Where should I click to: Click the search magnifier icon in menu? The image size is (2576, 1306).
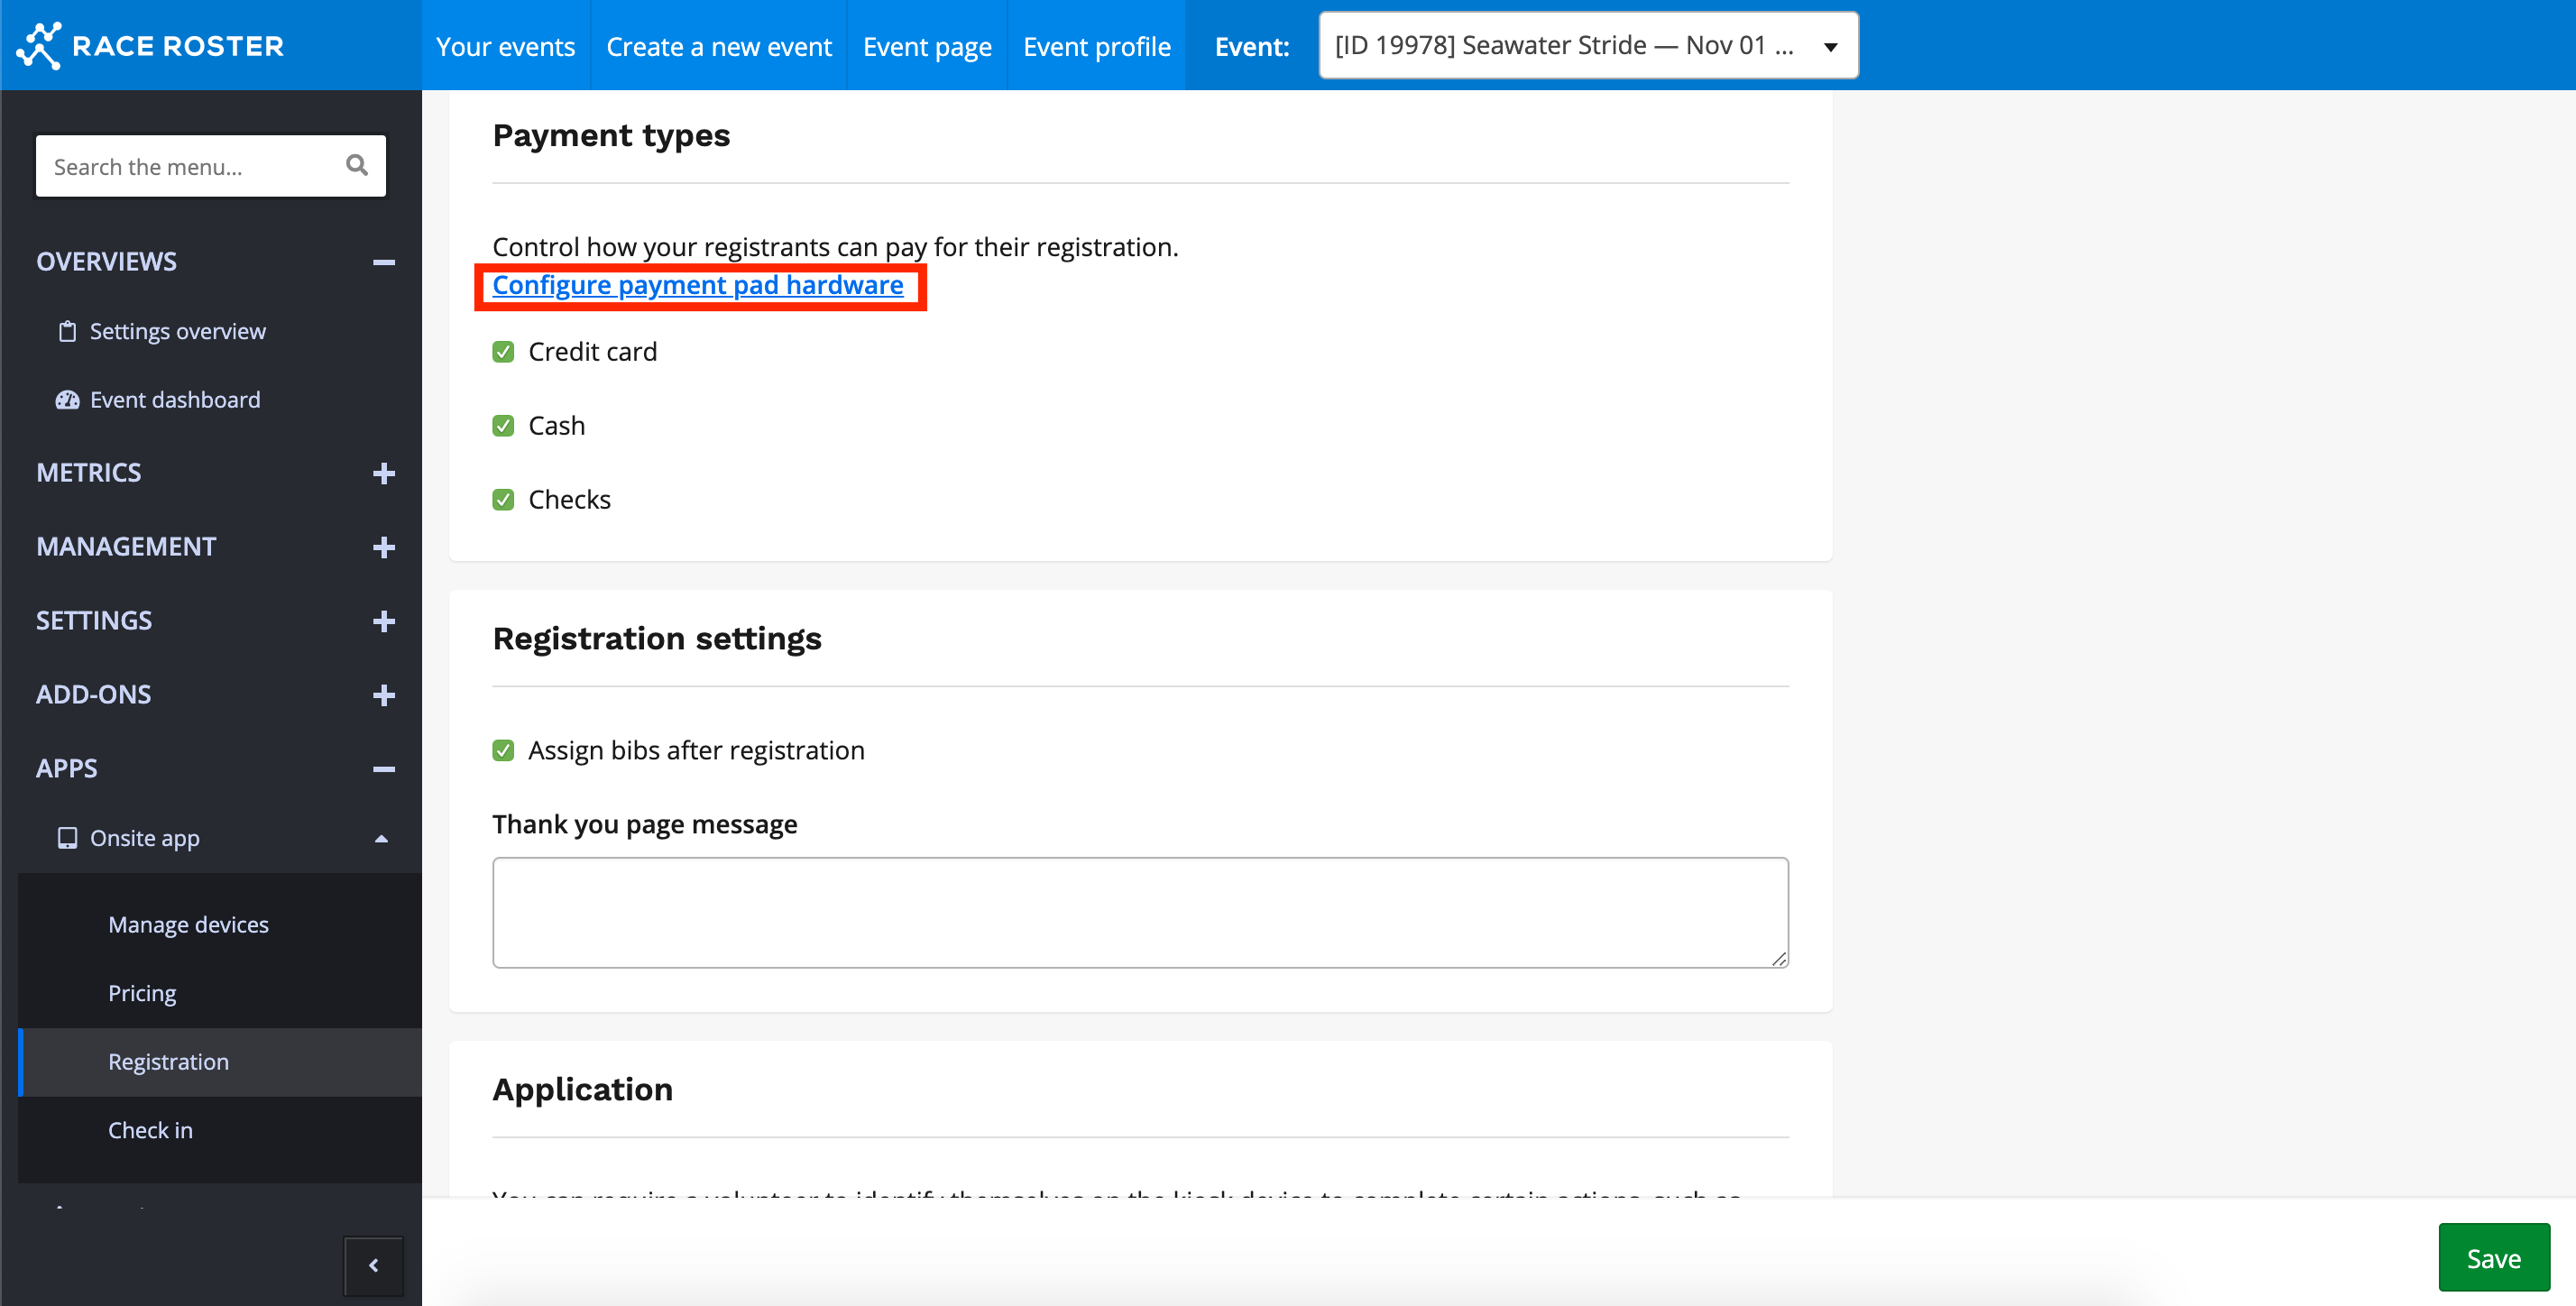tap(356, 165)
